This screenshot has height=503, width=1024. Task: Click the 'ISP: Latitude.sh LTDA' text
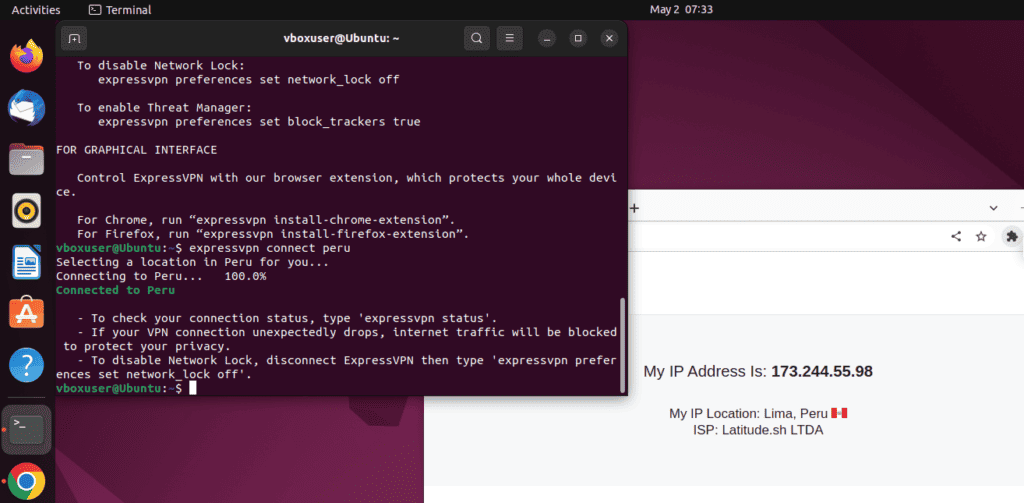click(x=758, y=430)
